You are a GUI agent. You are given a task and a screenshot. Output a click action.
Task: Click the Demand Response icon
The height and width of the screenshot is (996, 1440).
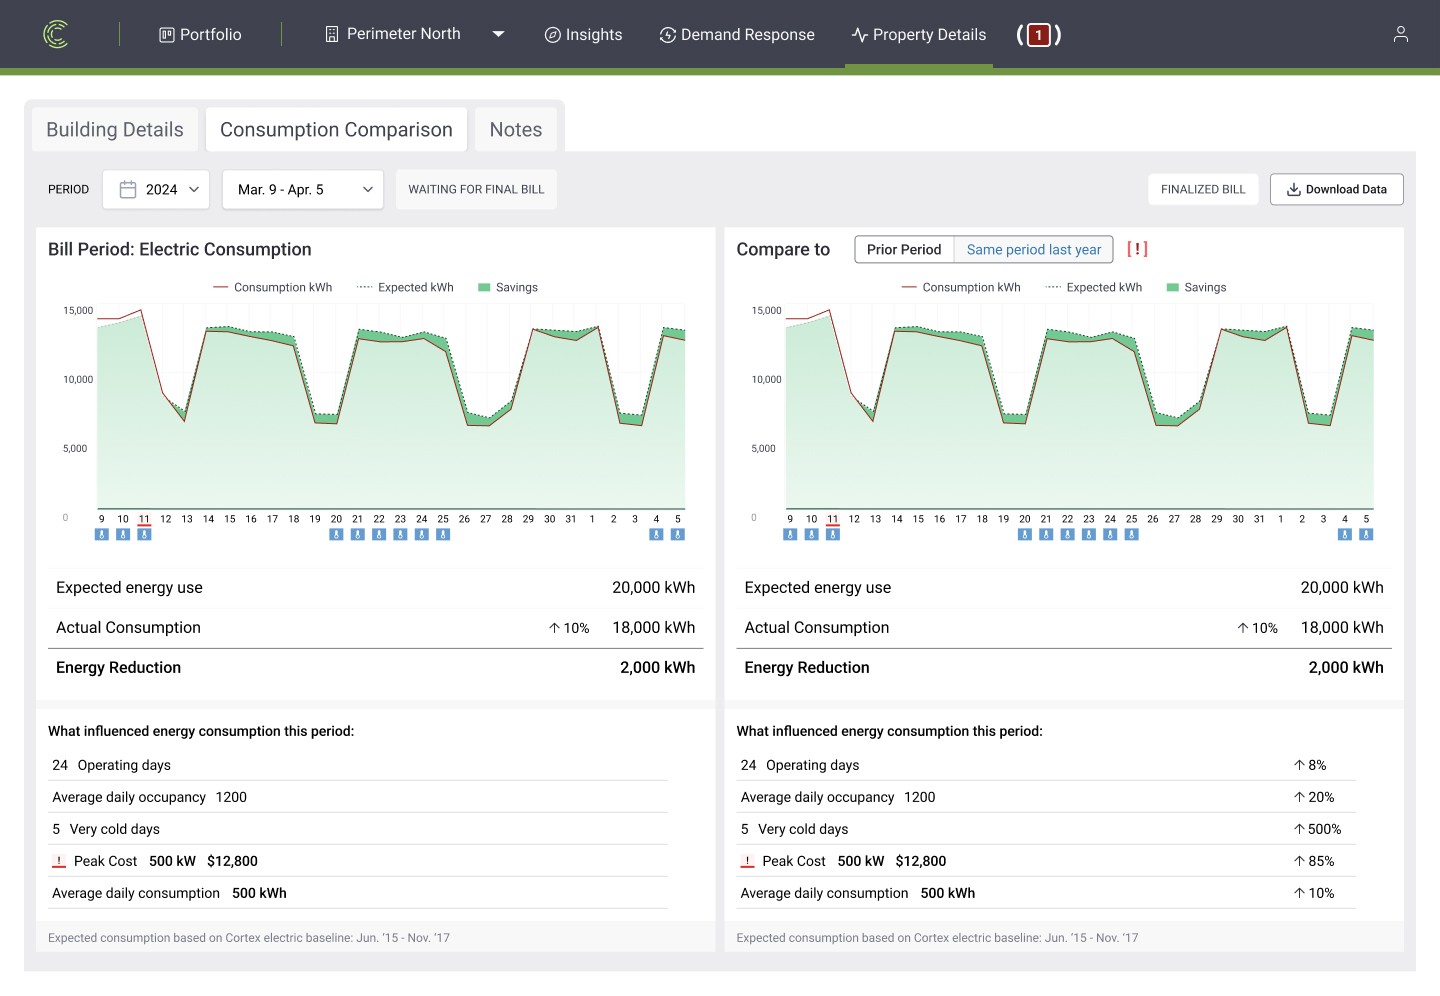click(667, 35)
